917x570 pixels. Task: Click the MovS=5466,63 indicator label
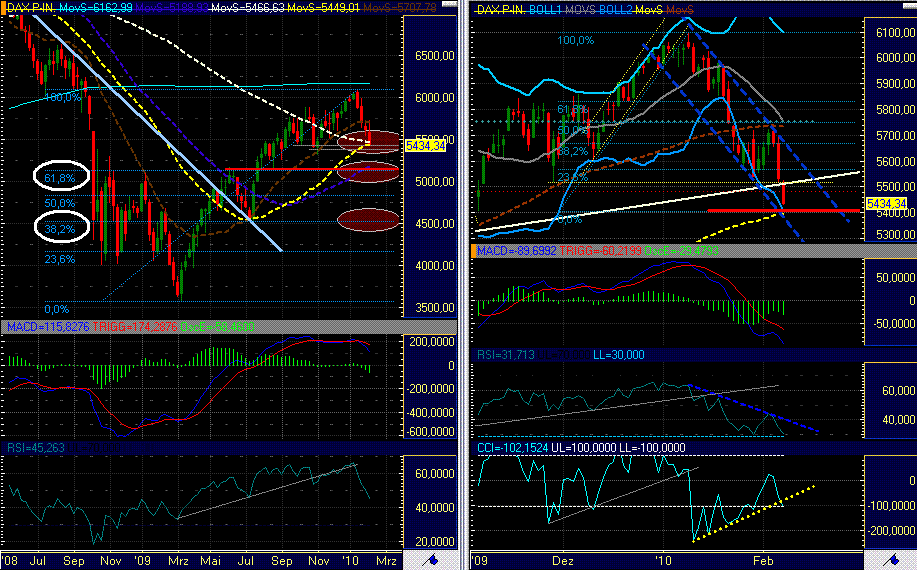[248, 8]
